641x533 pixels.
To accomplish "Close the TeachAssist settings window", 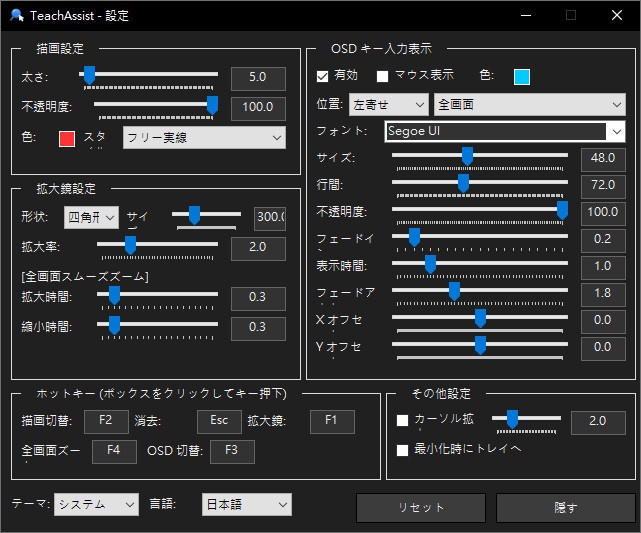I will click(617, 16).
